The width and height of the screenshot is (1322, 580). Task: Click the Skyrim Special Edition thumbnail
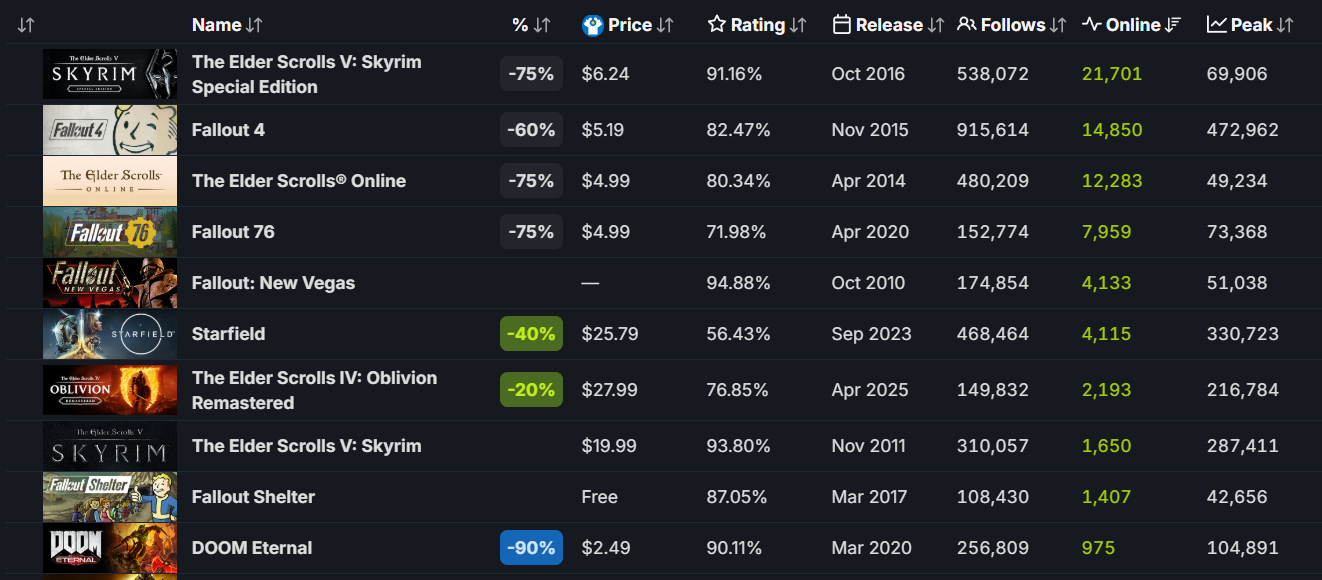coord(110,74)
